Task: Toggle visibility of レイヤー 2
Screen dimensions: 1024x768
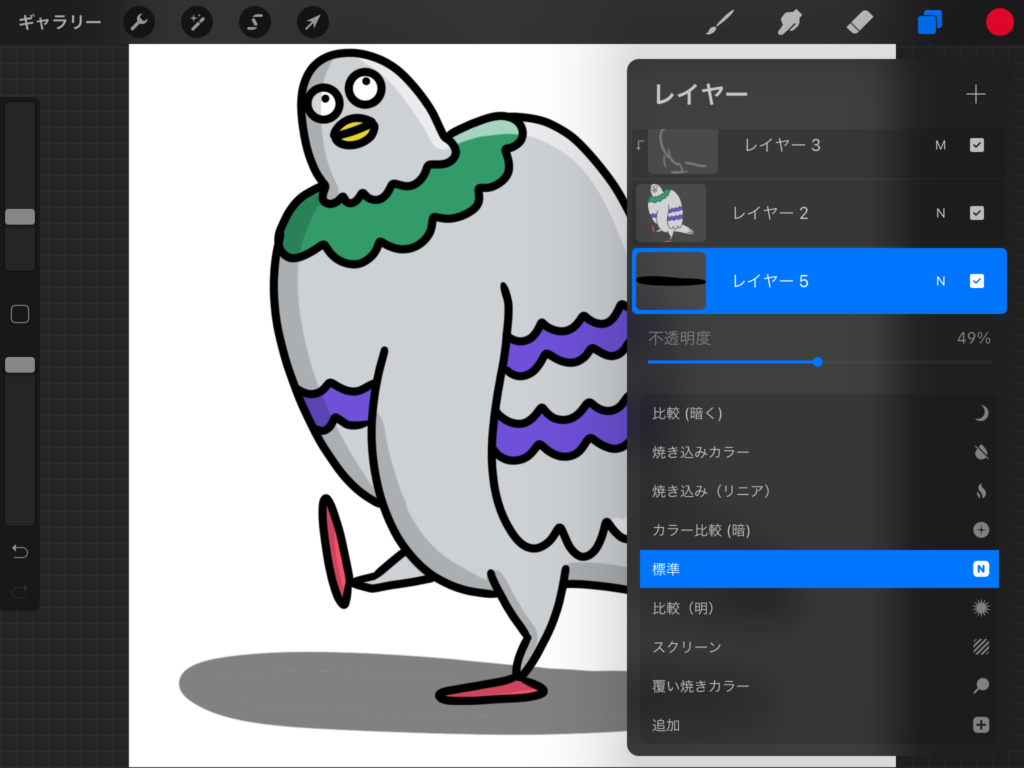Action: click(977, 212)
